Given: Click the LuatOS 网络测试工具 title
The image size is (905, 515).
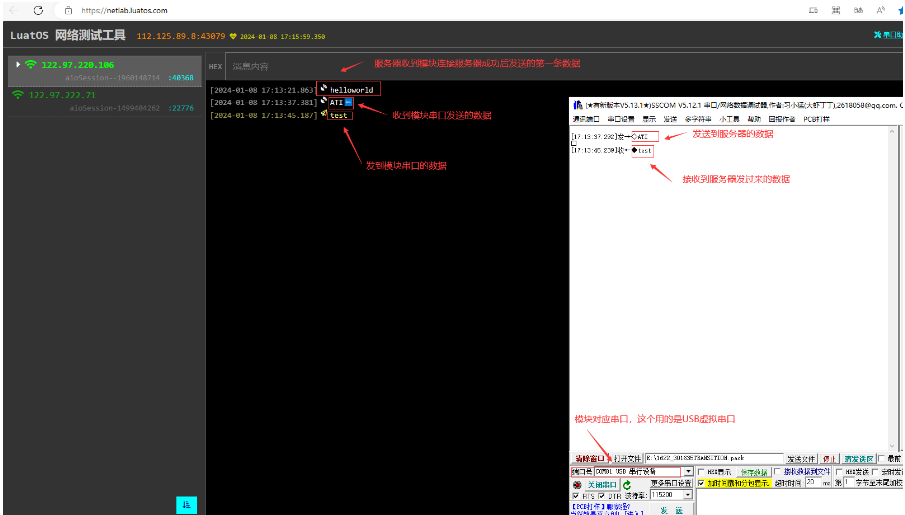Looking at the screenshot, I should click(68, 35).
